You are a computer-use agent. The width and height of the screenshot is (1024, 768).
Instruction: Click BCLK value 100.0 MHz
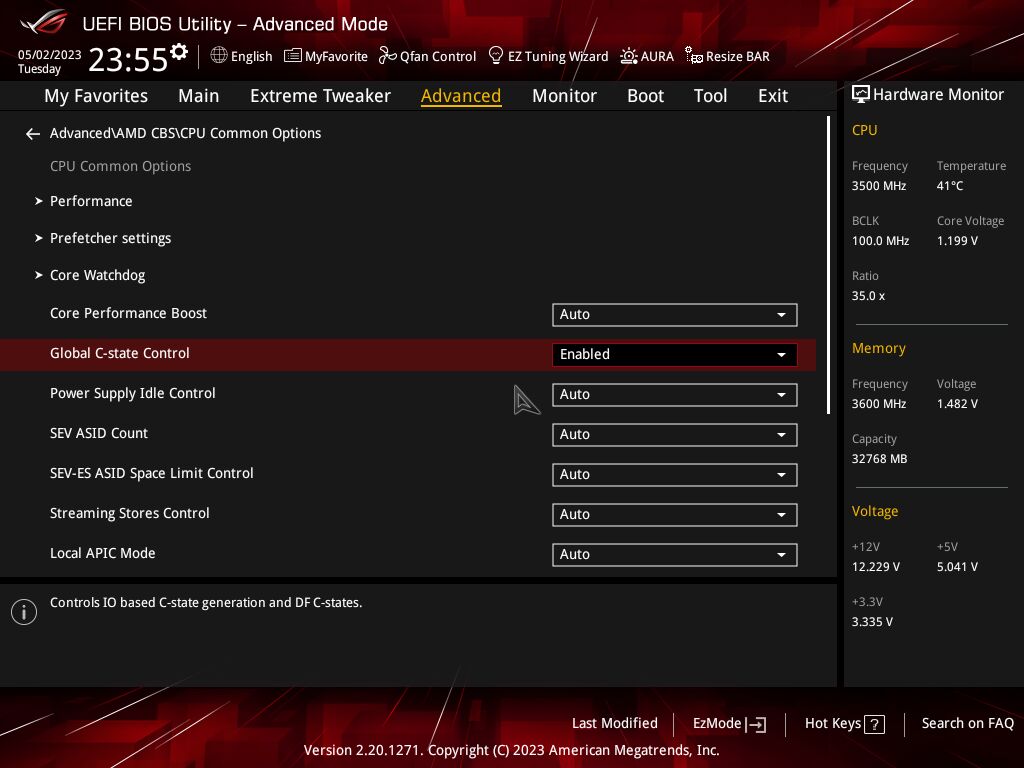[880, 241]
